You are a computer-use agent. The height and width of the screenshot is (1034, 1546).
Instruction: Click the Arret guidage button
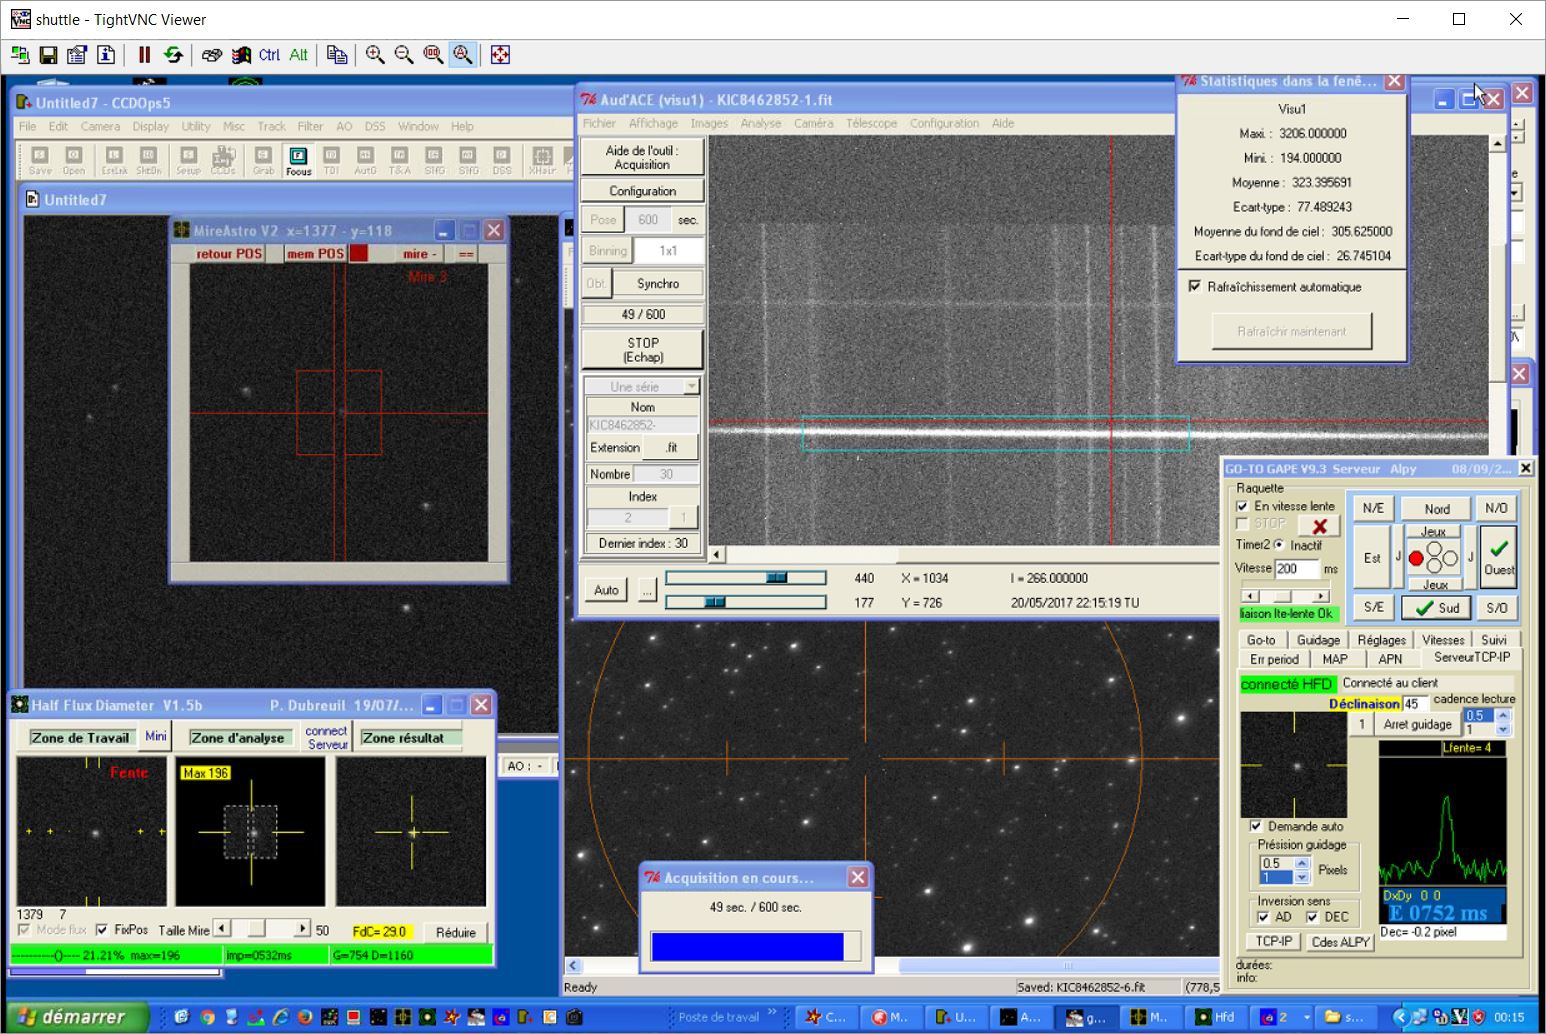tap(1417, 724)
